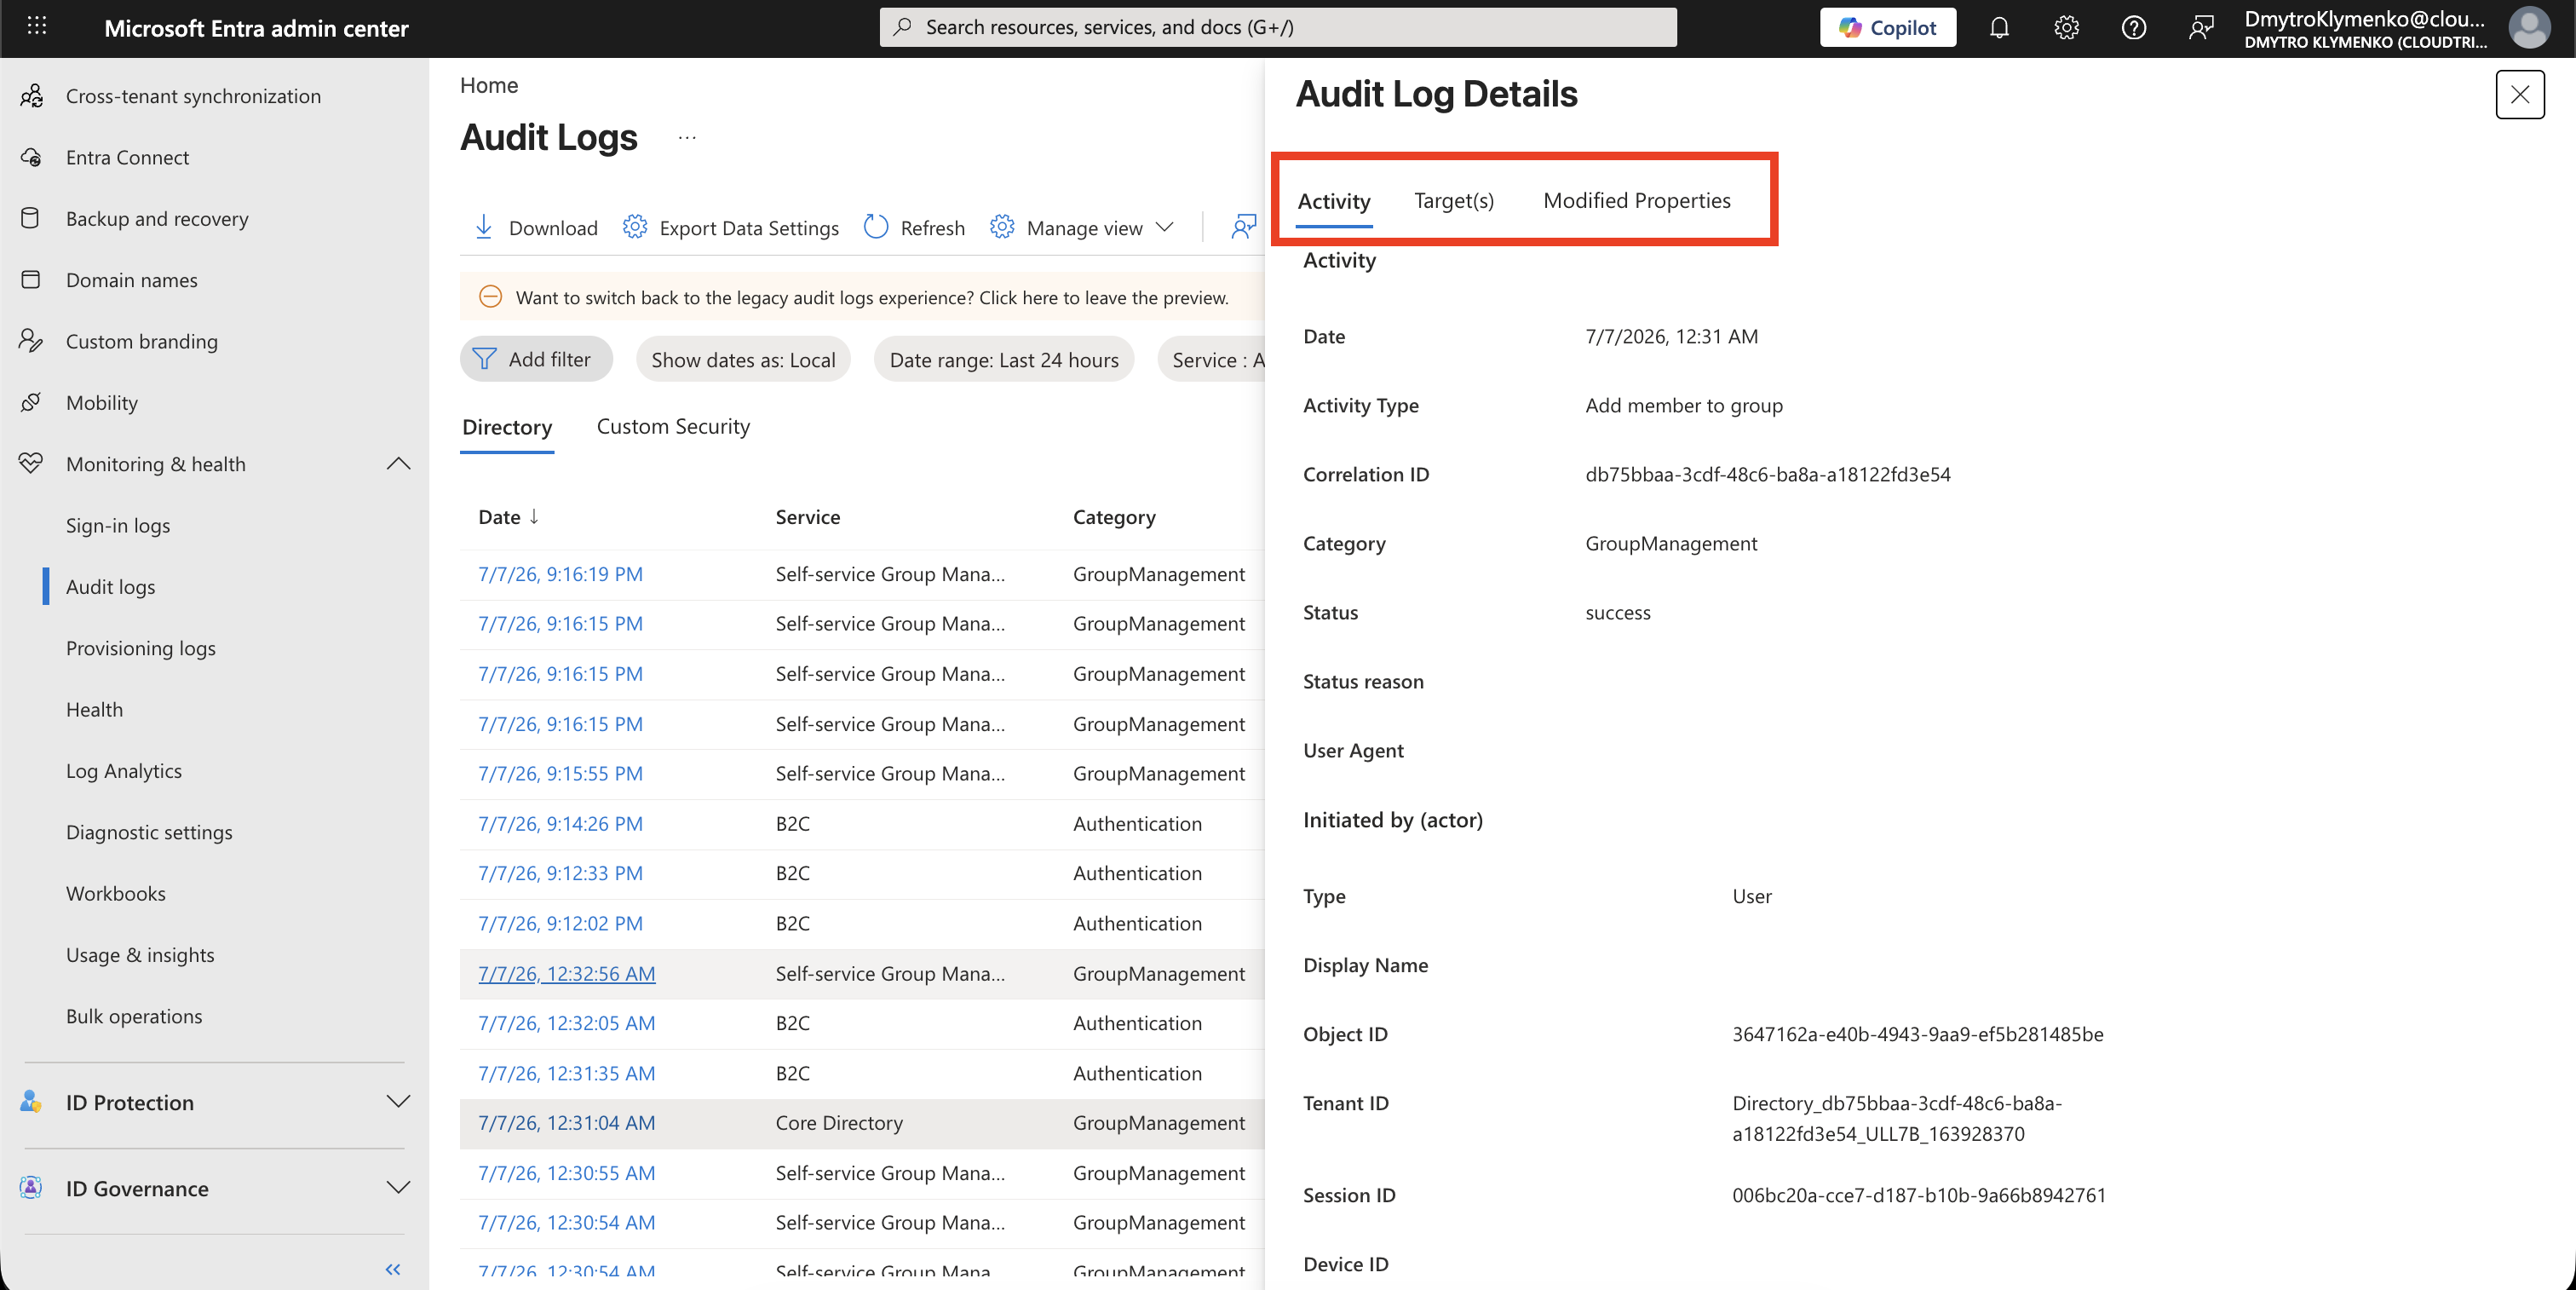Screen dimensions: 2576x1290
Task: Select the Object ID value 3647162a-e40b-4943-9aa9-ef5b281485be
Action: [1917, 1034]
